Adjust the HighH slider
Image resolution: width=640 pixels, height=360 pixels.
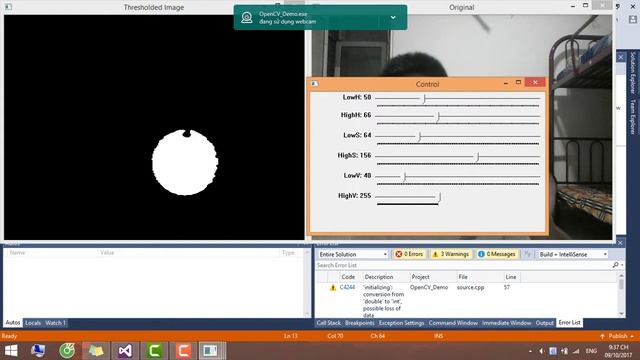tap(438, 116)
